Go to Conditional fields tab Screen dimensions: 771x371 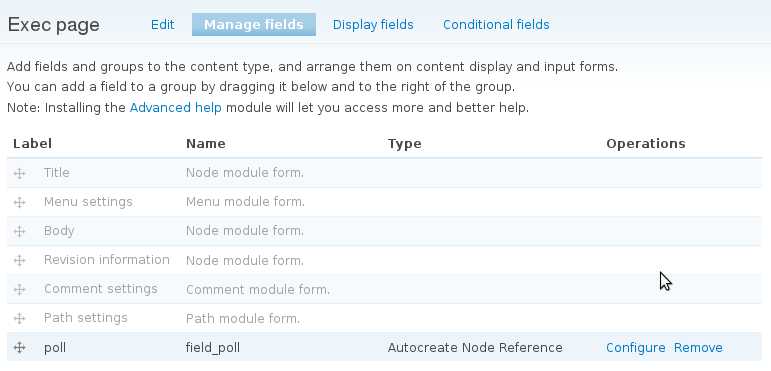pyautogui.click(x=496, y=25)
